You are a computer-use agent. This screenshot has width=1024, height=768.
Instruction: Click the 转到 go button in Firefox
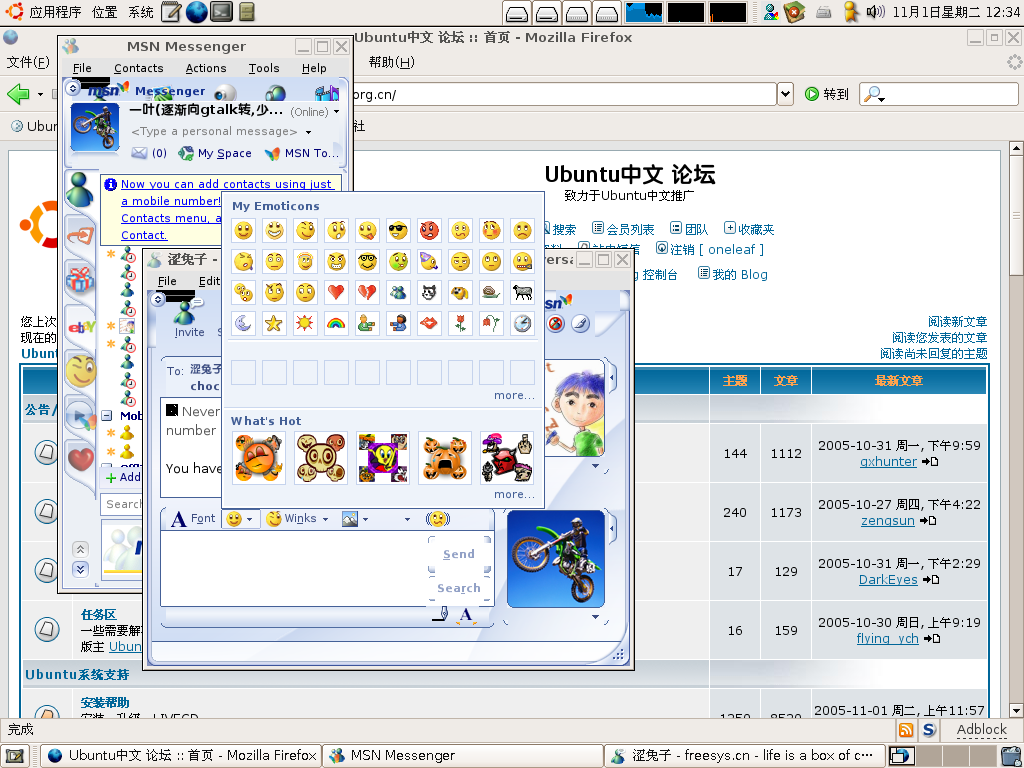(827, 94)
